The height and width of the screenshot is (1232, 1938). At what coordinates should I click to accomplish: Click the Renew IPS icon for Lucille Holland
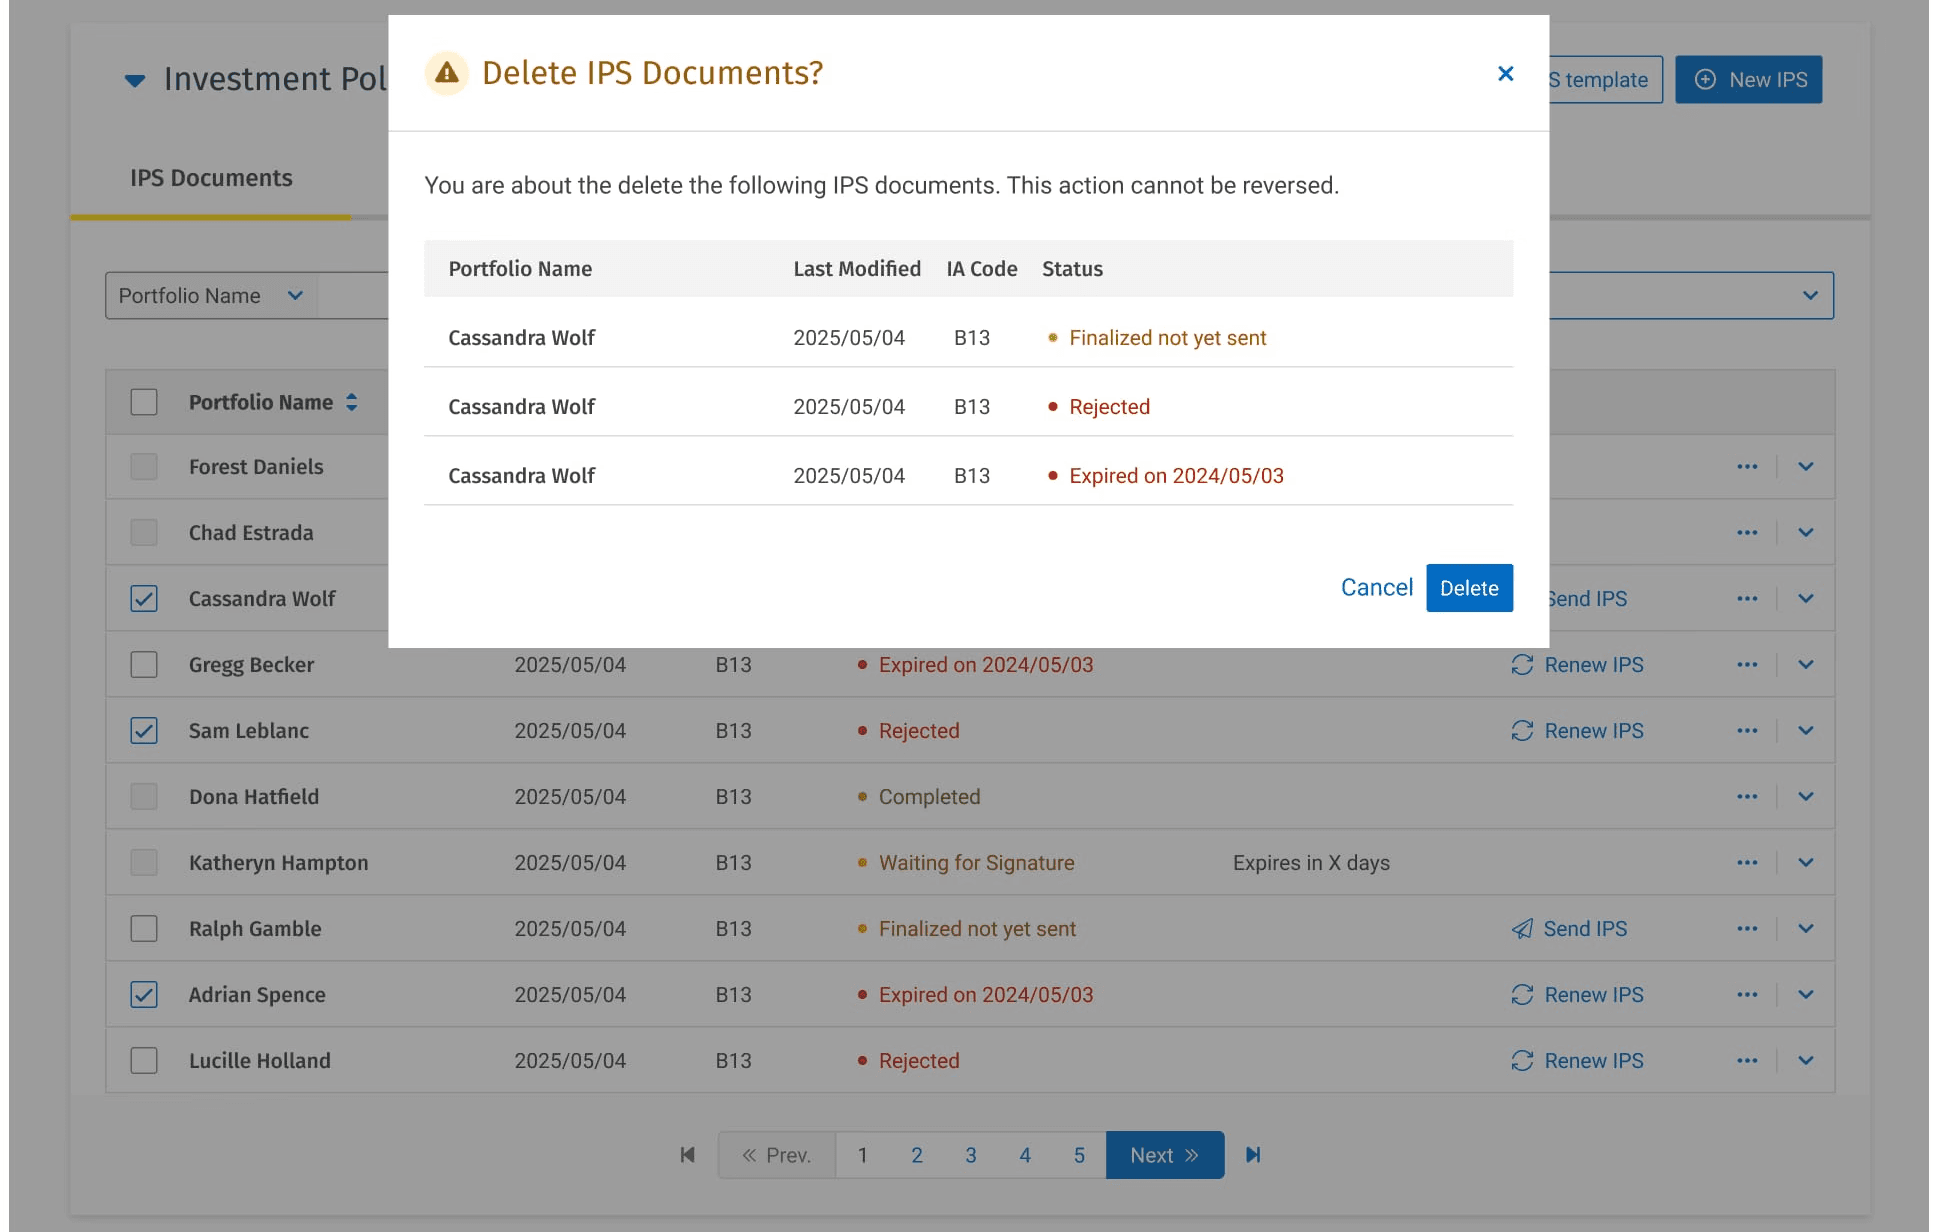point(1522,1061)
